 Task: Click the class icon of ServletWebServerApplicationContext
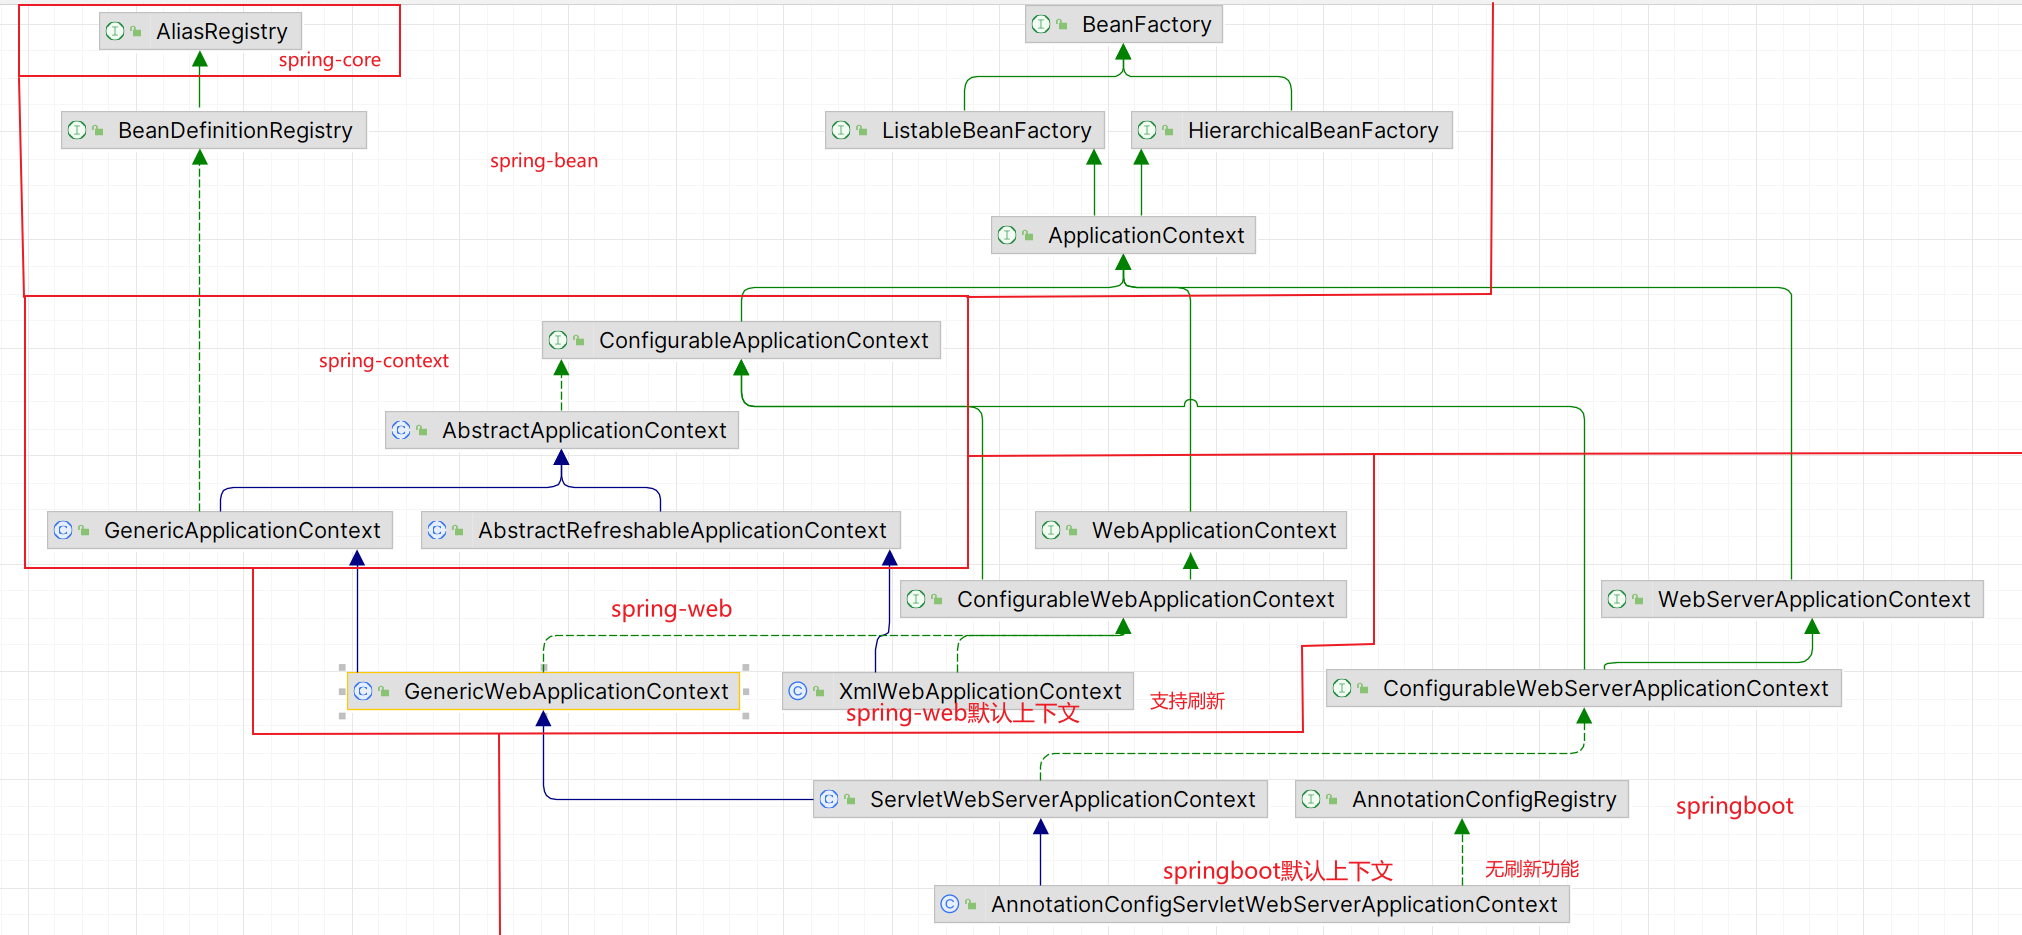pos(829,799)
